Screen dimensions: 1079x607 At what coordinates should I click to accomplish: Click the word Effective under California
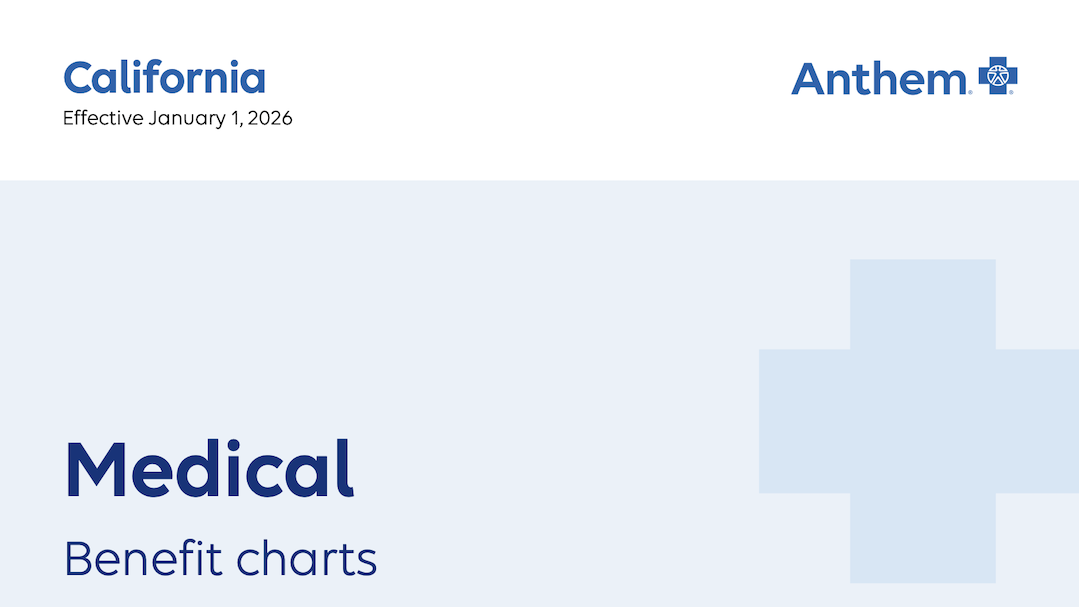[x=103, y=118]
